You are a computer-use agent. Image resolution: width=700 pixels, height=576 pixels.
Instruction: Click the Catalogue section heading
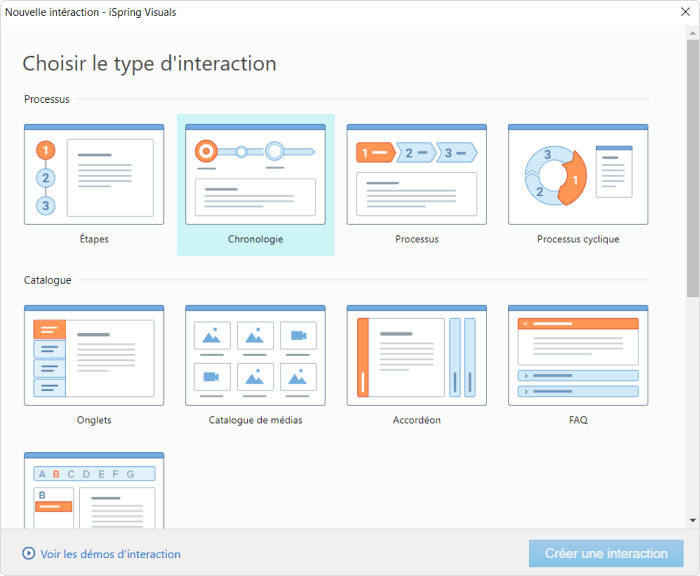click(x=47, y=280)
